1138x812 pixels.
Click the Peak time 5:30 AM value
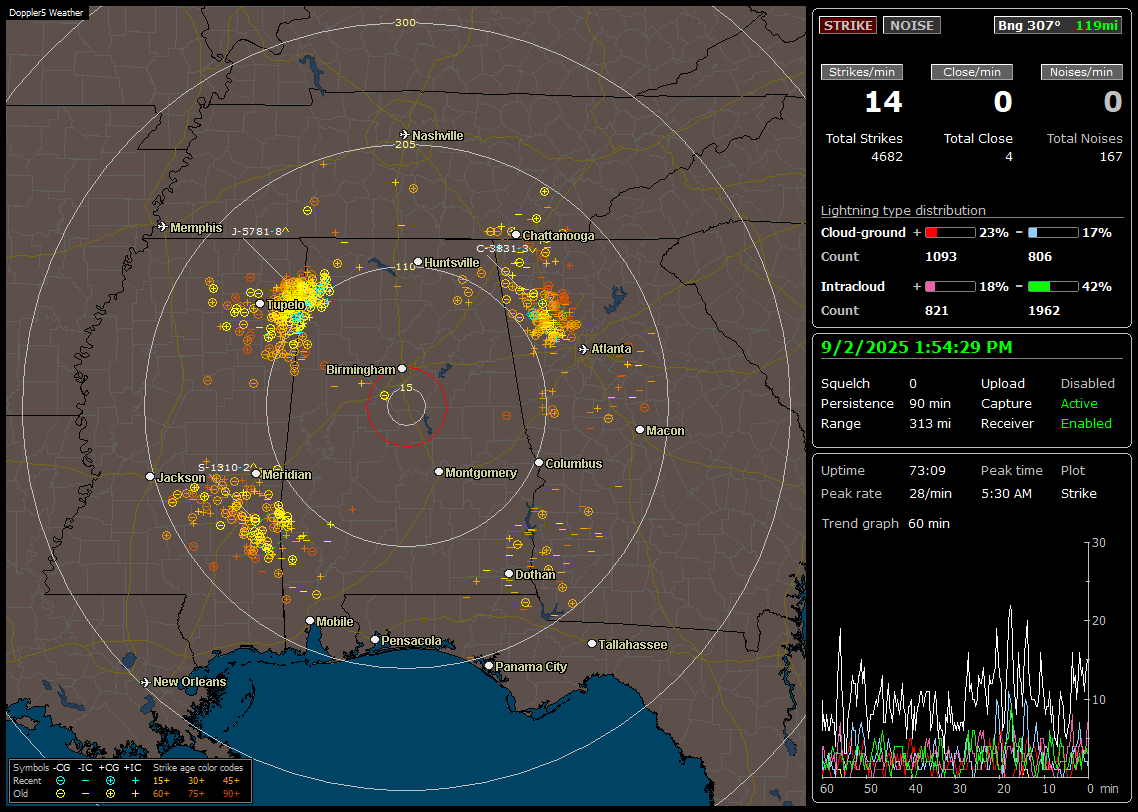pos(1006,493)
